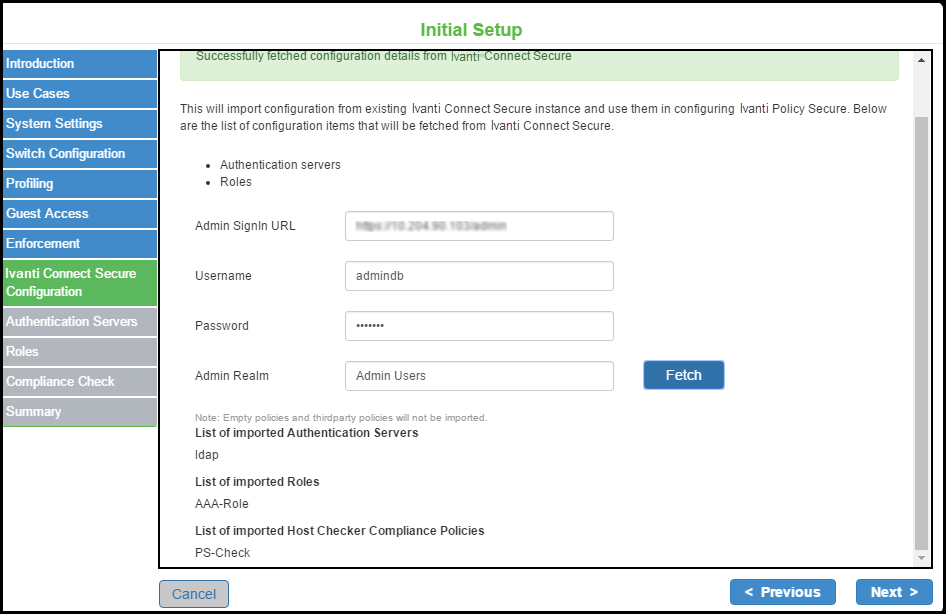946x614 pixels.
Task: Switch to Profiling step
Action: 78,184
